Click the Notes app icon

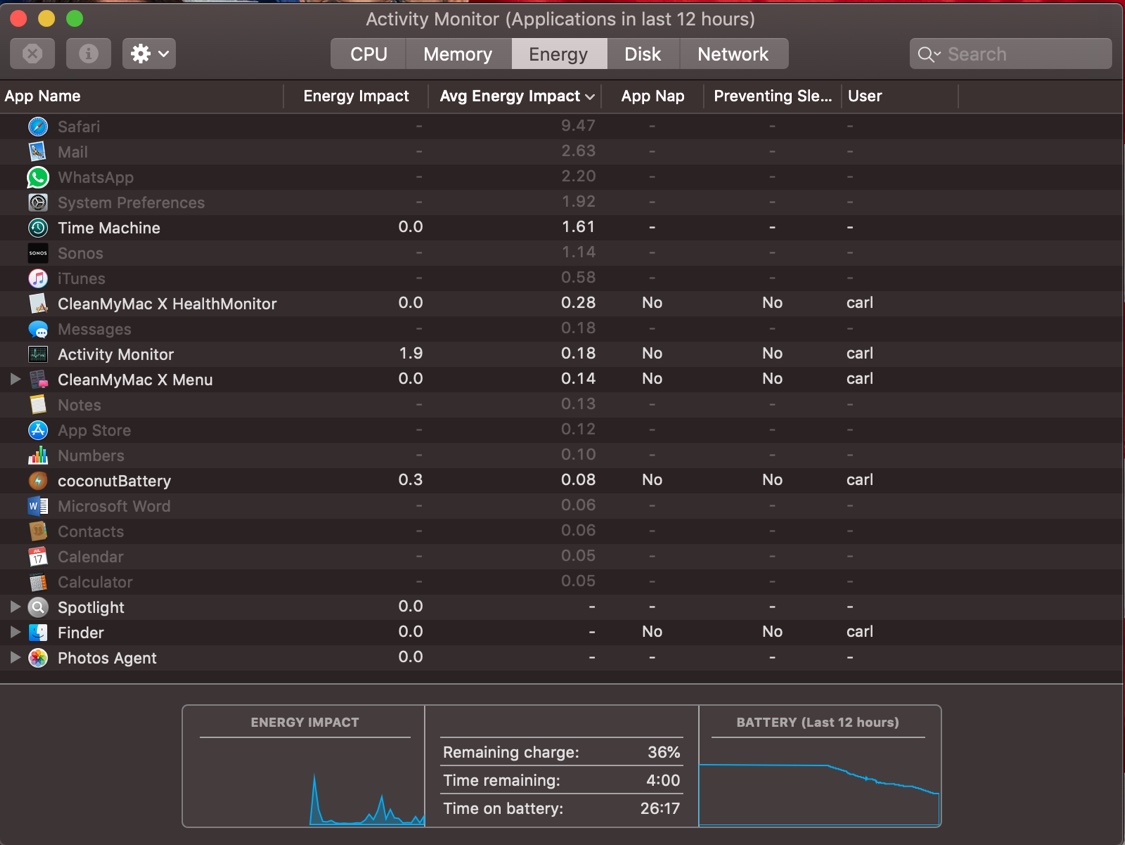[38, 405]
